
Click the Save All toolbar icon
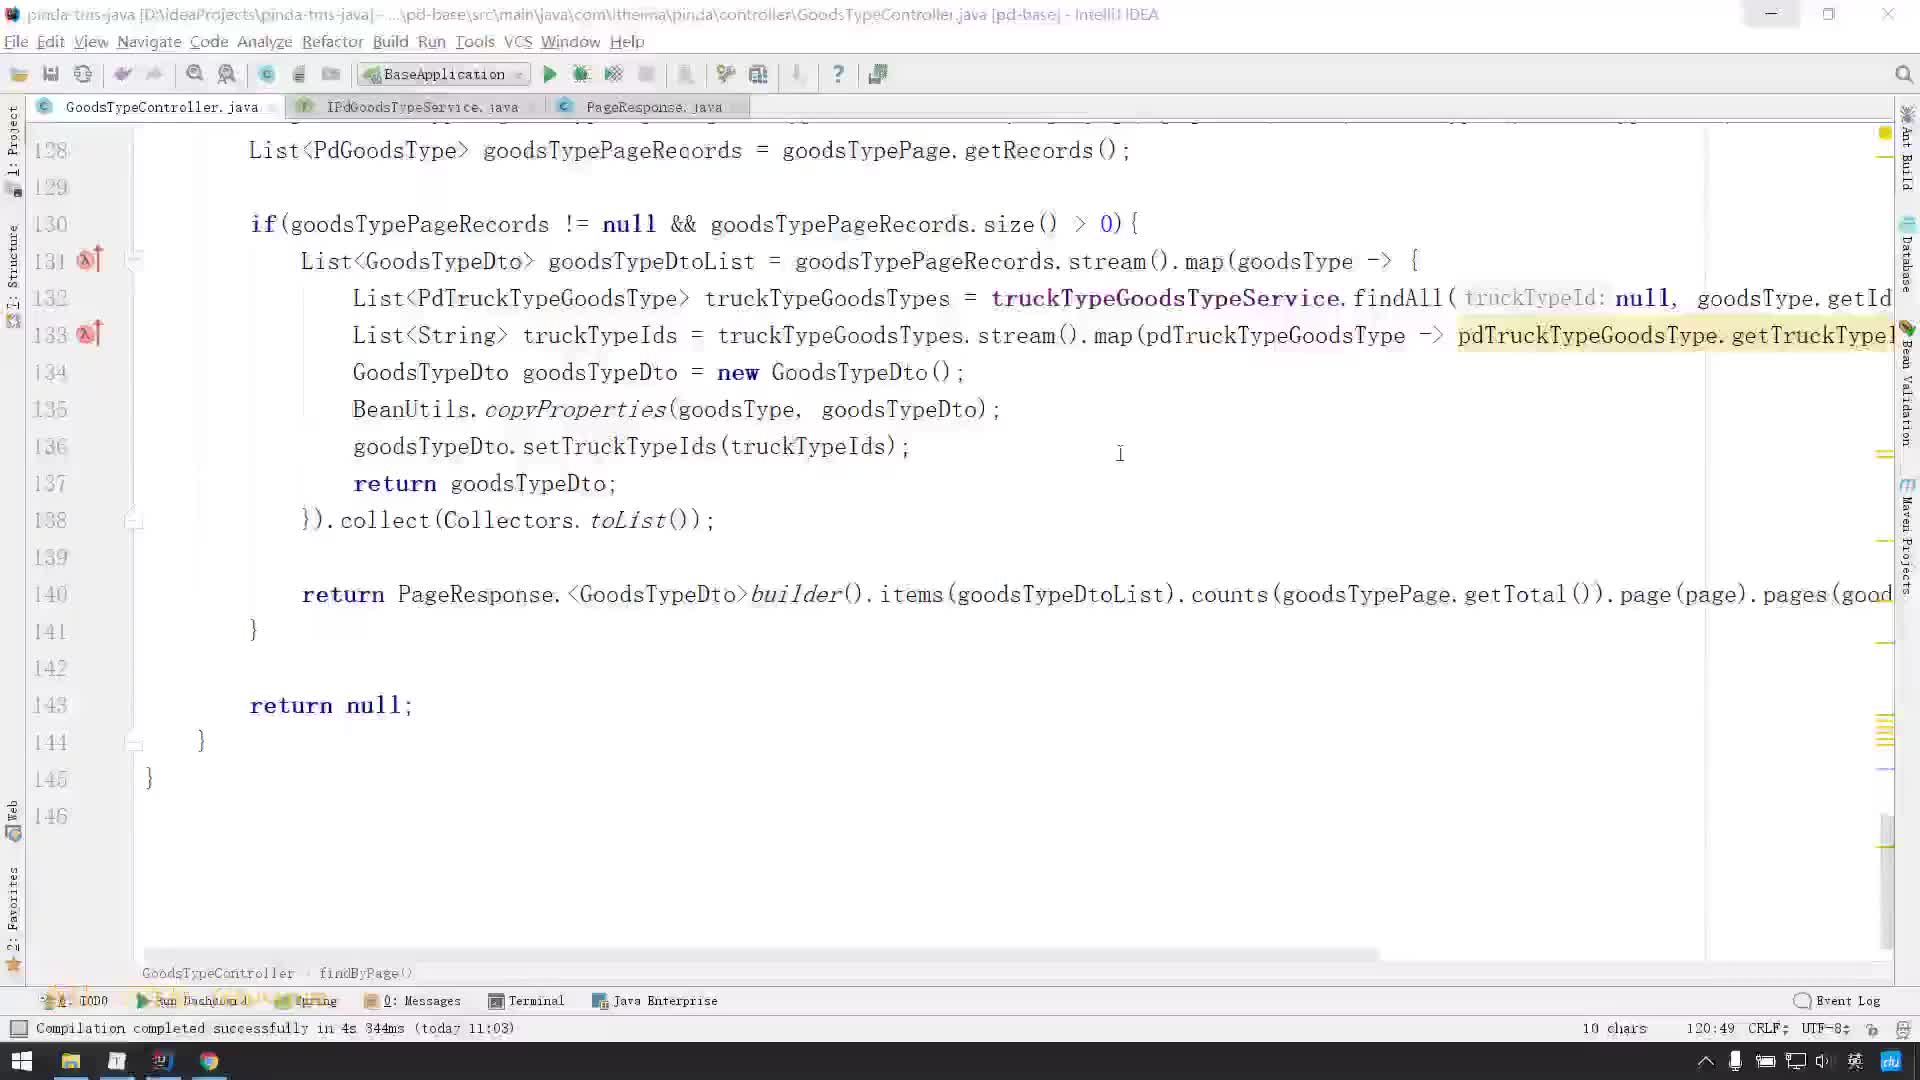point(51,74)
